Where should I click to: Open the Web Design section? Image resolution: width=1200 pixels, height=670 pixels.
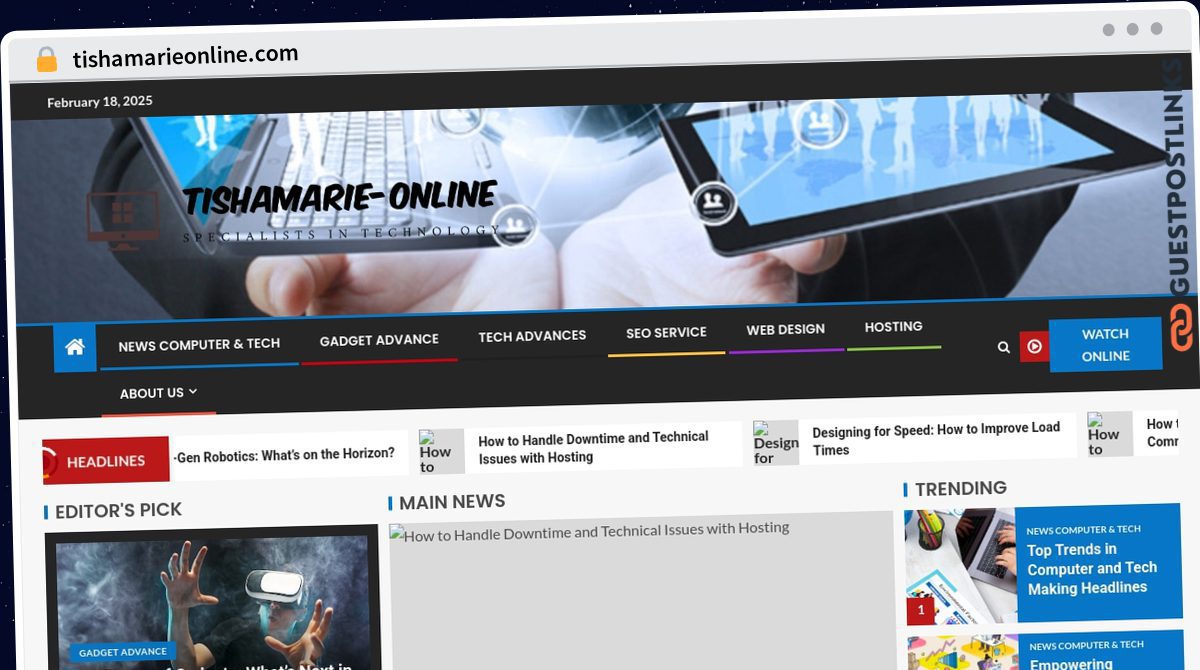click(785, 329)
